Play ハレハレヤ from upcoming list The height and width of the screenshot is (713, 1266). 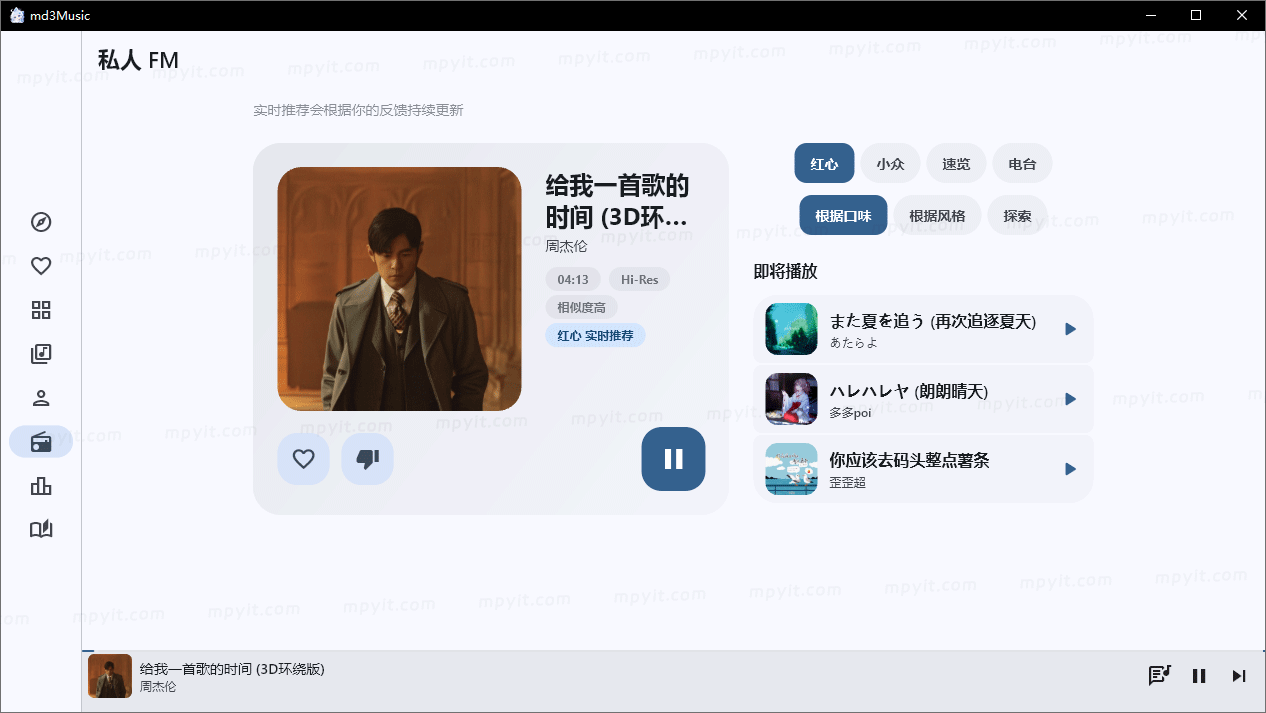click(1070, 399)
